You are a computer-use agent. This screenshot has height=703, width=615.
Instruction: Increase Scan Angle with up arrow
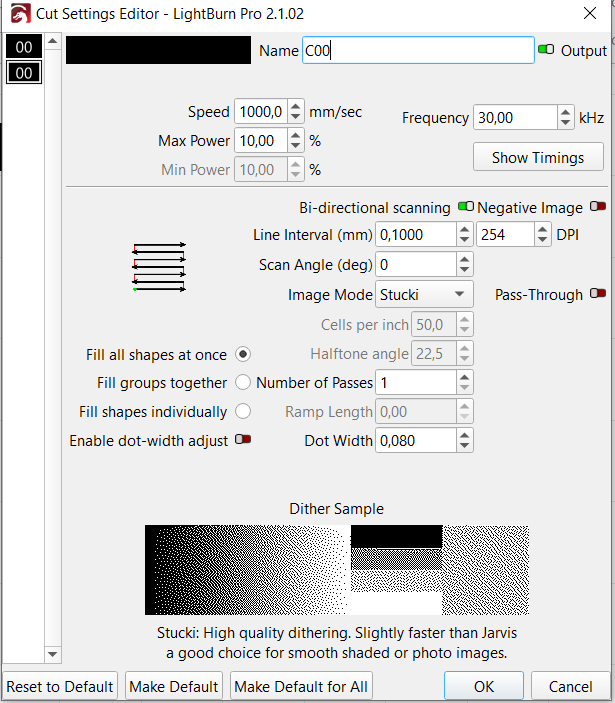point(464,259)
